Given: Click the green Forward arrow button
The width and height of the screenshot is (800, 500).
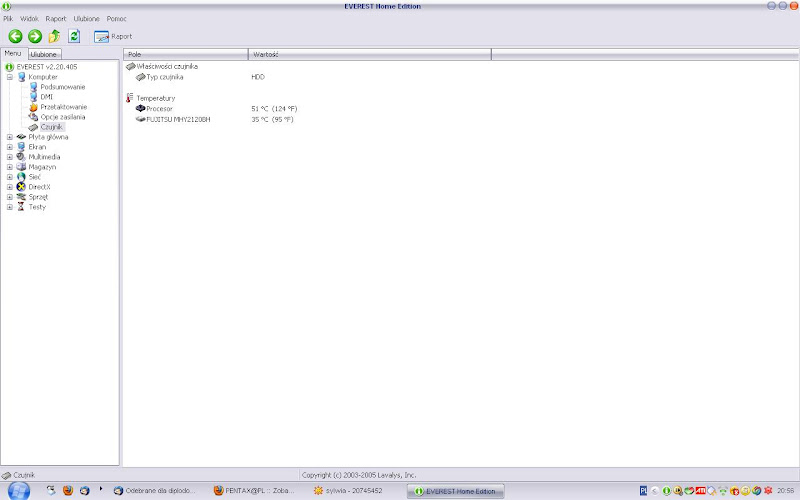Looking at the screenshot, I should pos(35,36).
